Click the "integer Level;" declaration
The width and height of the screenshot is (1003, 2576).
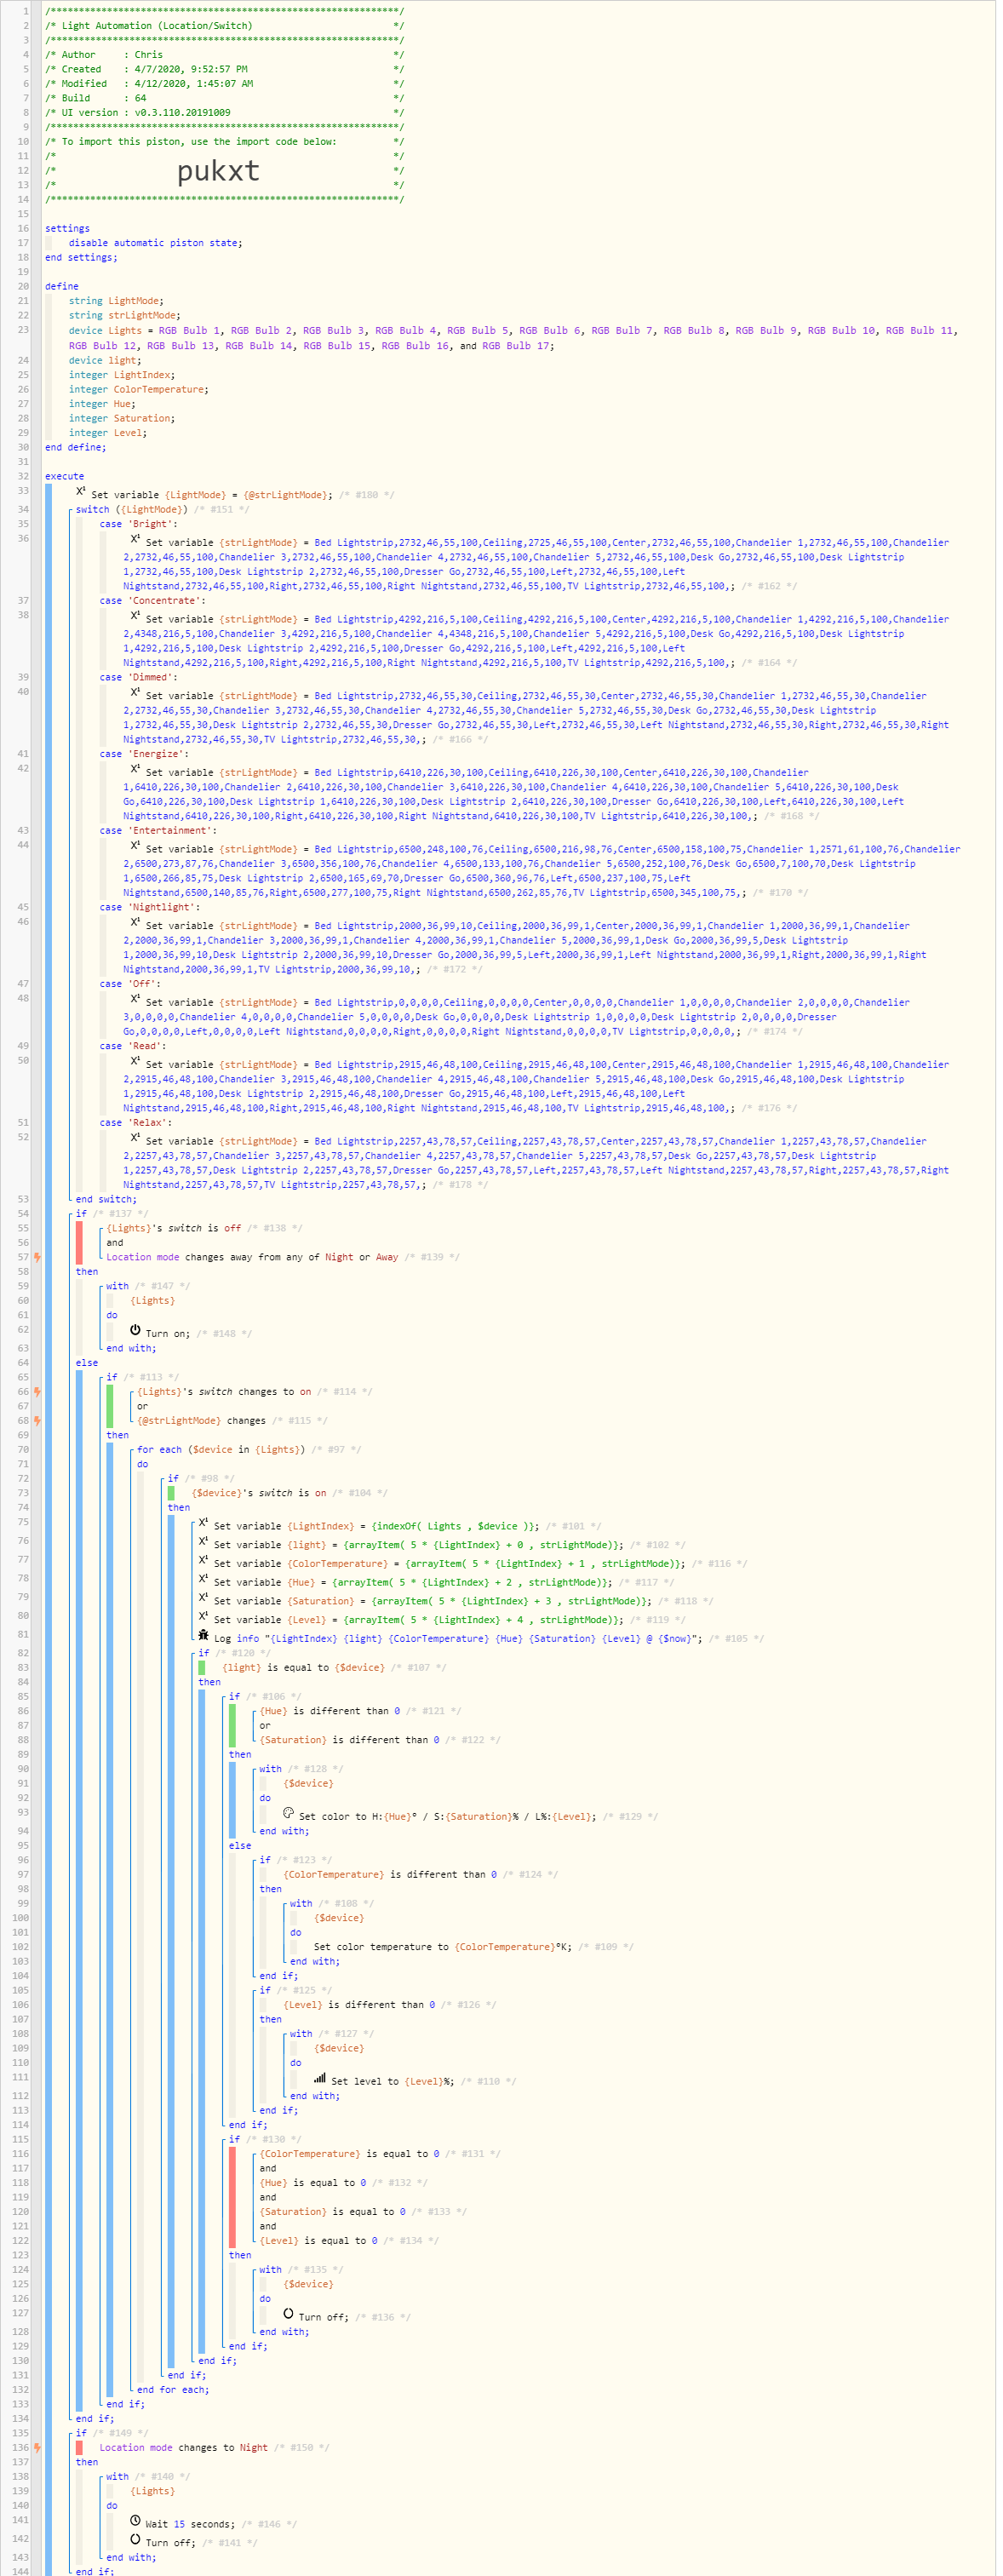(108, 433)
